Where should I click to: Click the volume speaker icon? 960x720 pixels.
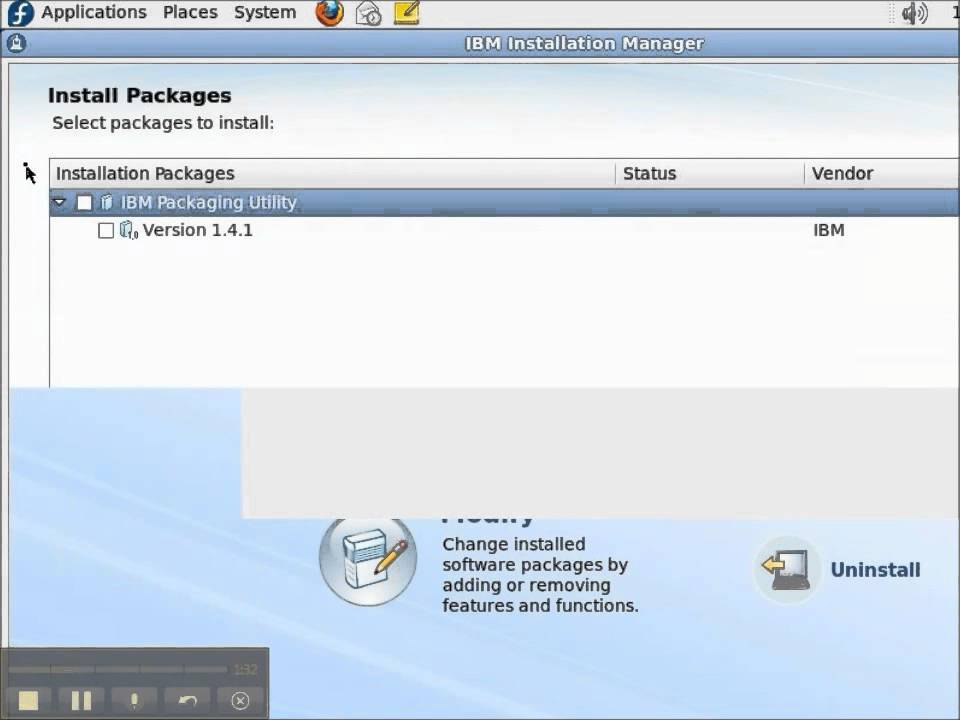point(915,13)
